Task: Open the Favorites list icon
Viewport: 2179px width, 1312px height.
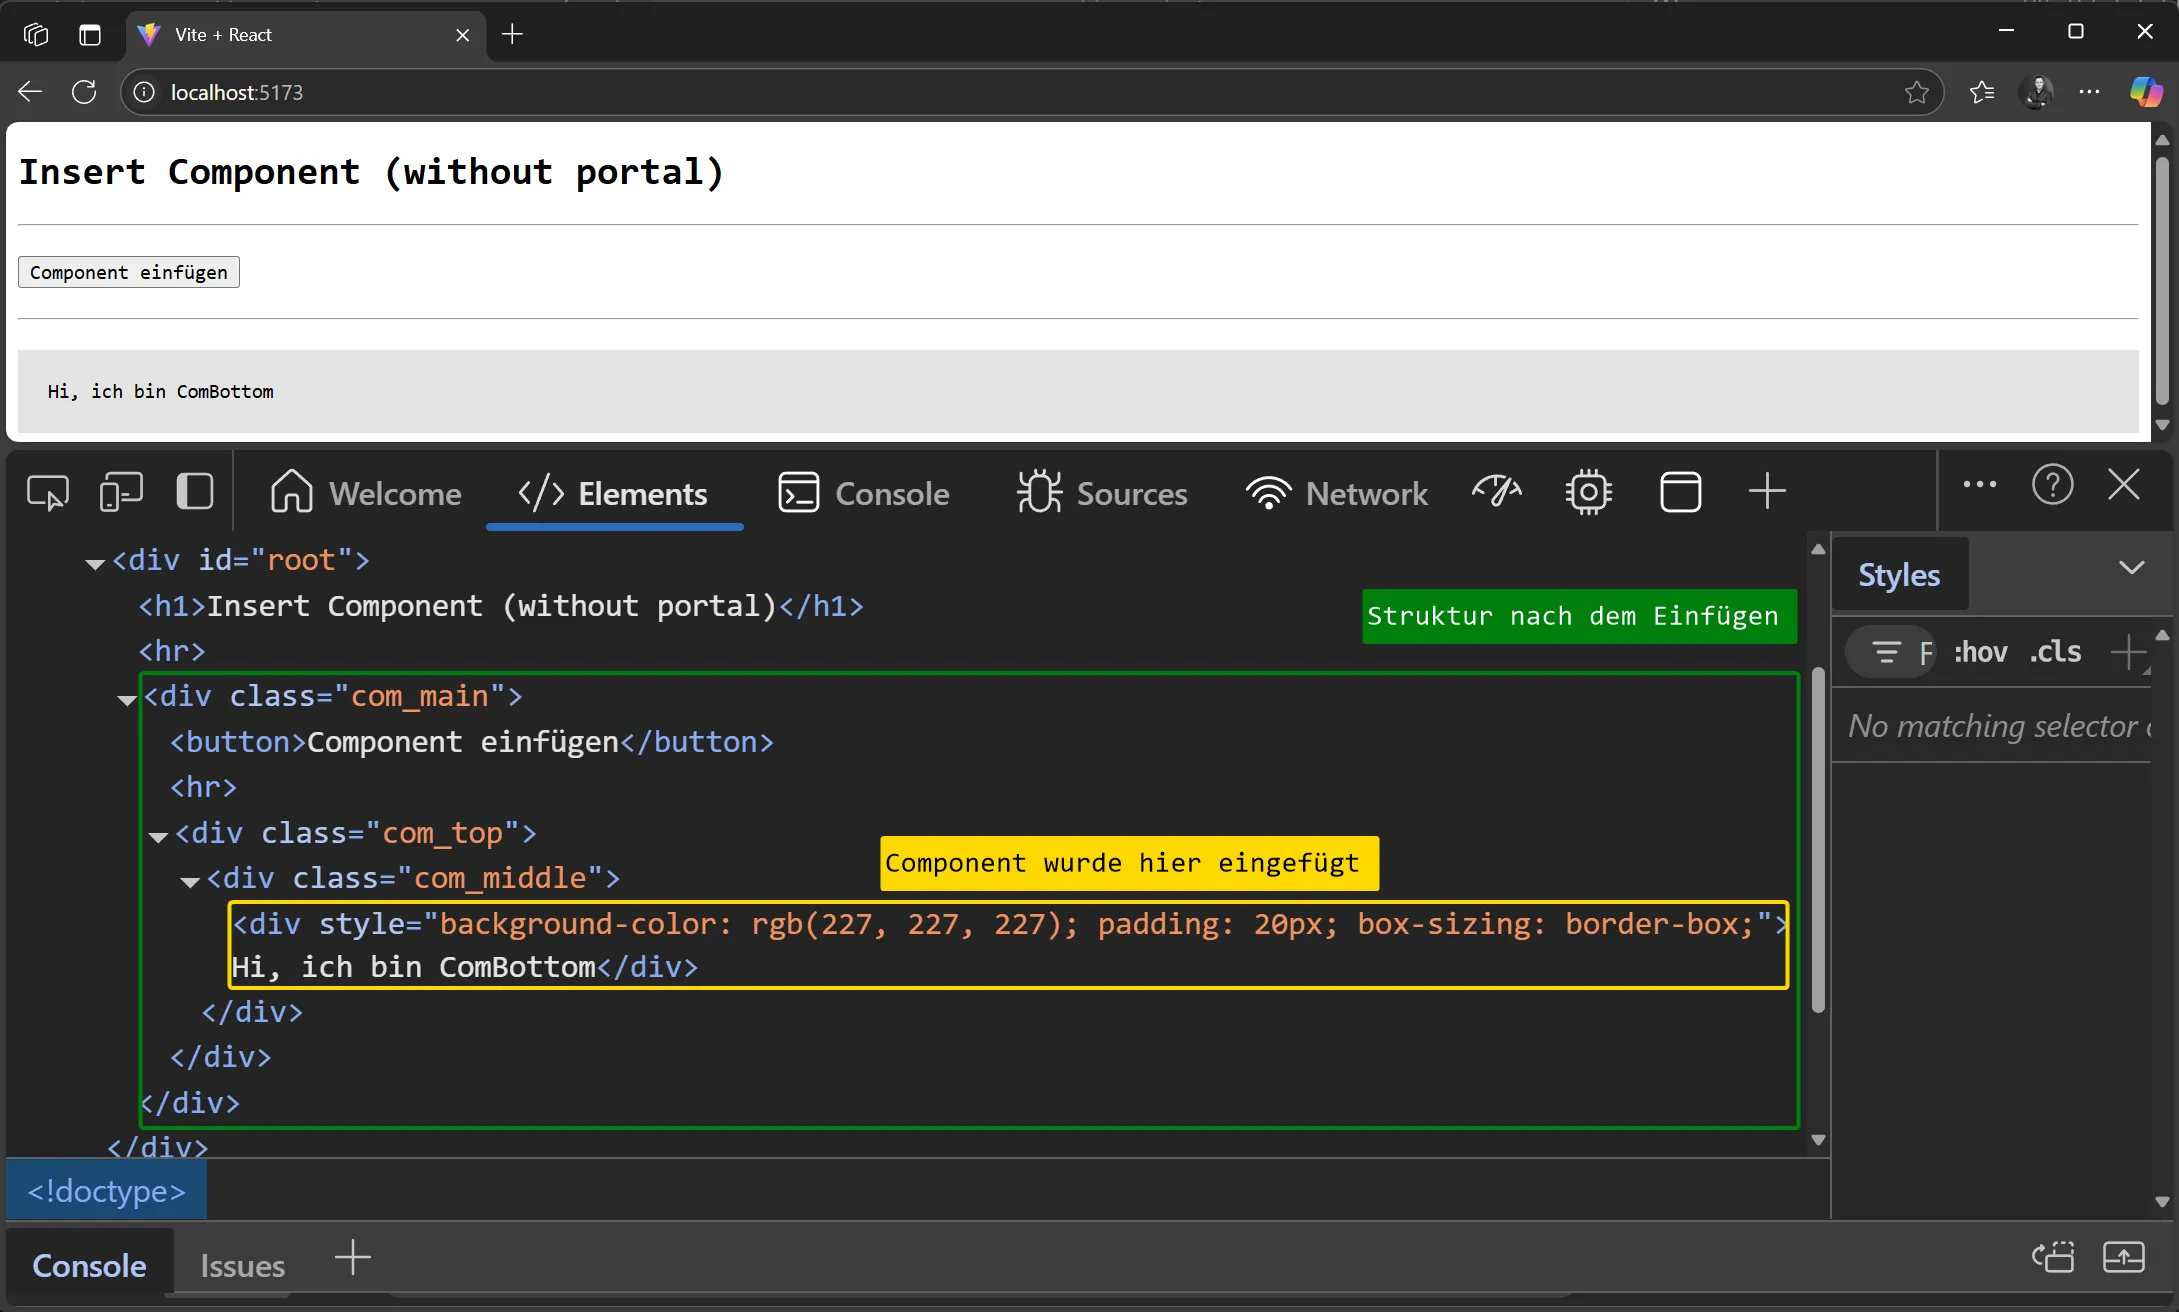Action: pos(1982,92)
